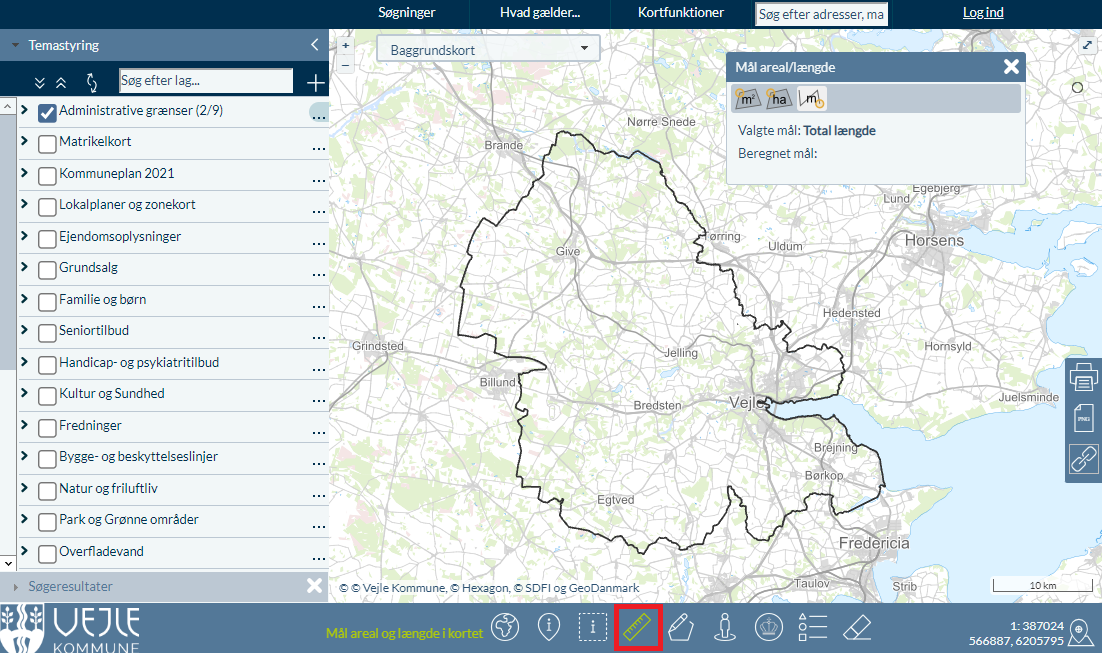This screenshot has height=653, width=1102.
Task: Click the Log ind link
Action: (983, 12)
